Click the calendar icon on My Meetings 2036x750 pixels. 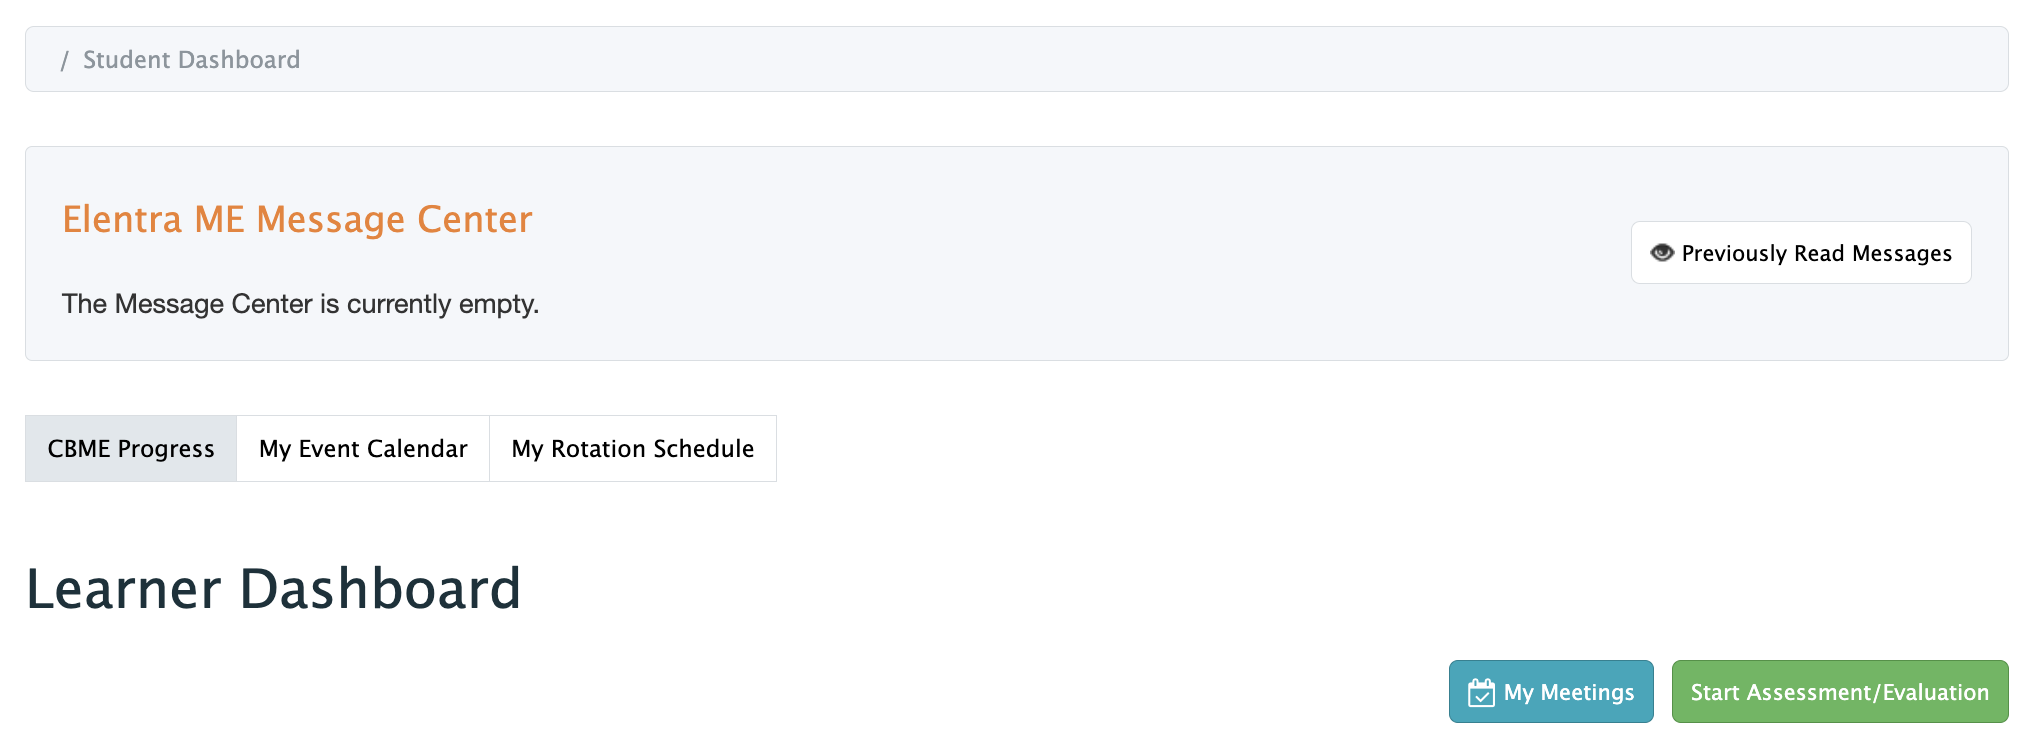click(x=1481, y=692)
